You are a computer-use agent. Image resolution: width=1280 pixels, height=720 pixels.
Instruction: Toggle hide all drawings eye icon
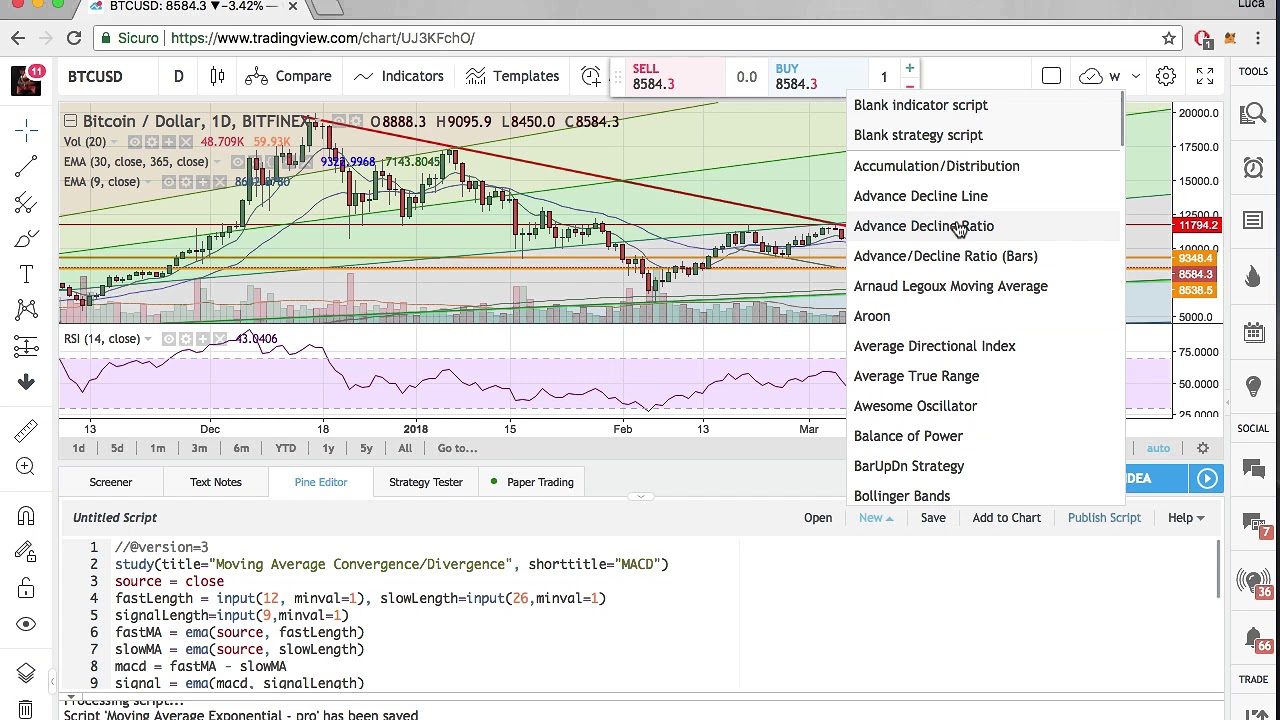click(x=26, y=624)
